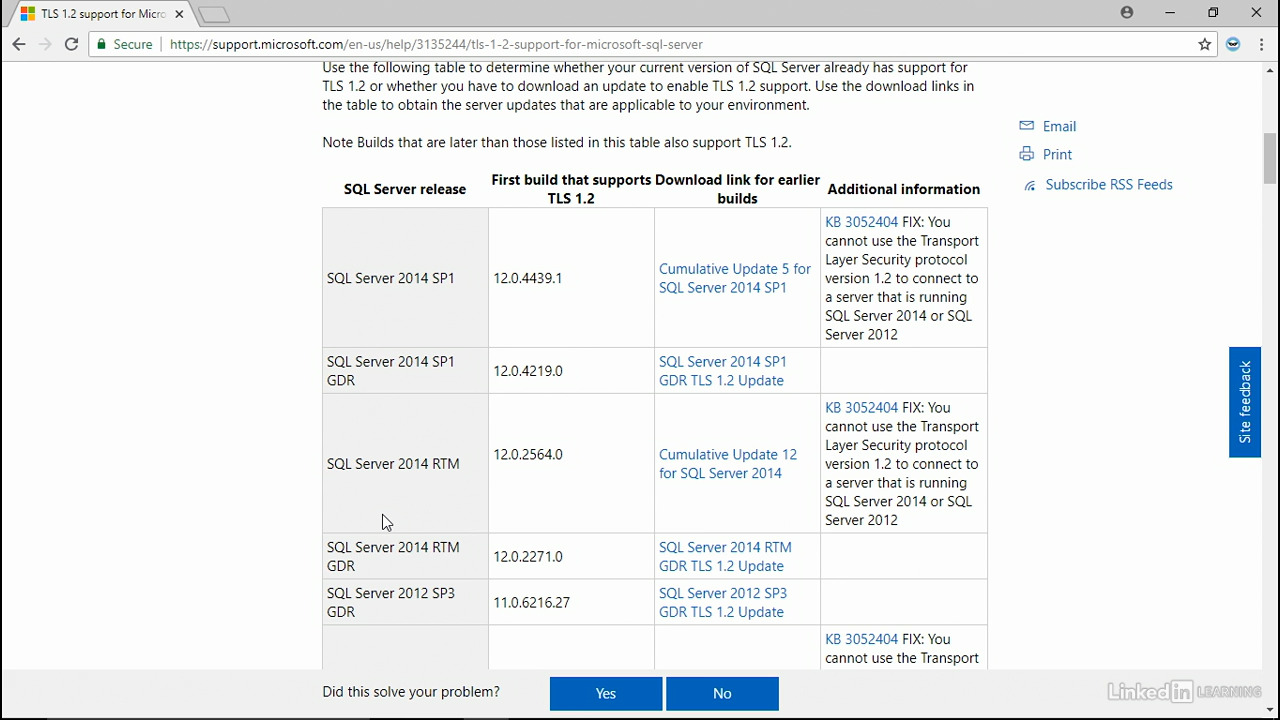Click the RSS feed icon
The image size is (1280, 720).
click(x=1029, y=185)
